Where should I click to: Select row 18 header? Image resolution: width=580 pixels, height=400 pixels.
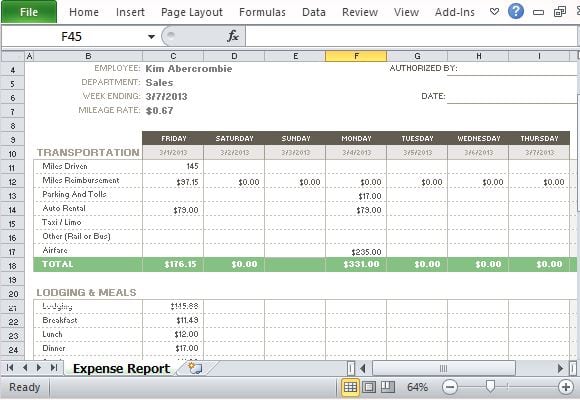13,266
